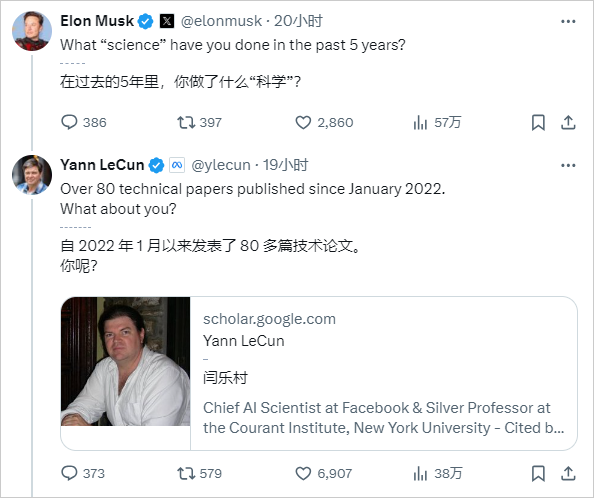Screen dimensions: 594x498
Task: Click the Meta affiliation badge by Yann LeCun
Action: click(177, 165)
